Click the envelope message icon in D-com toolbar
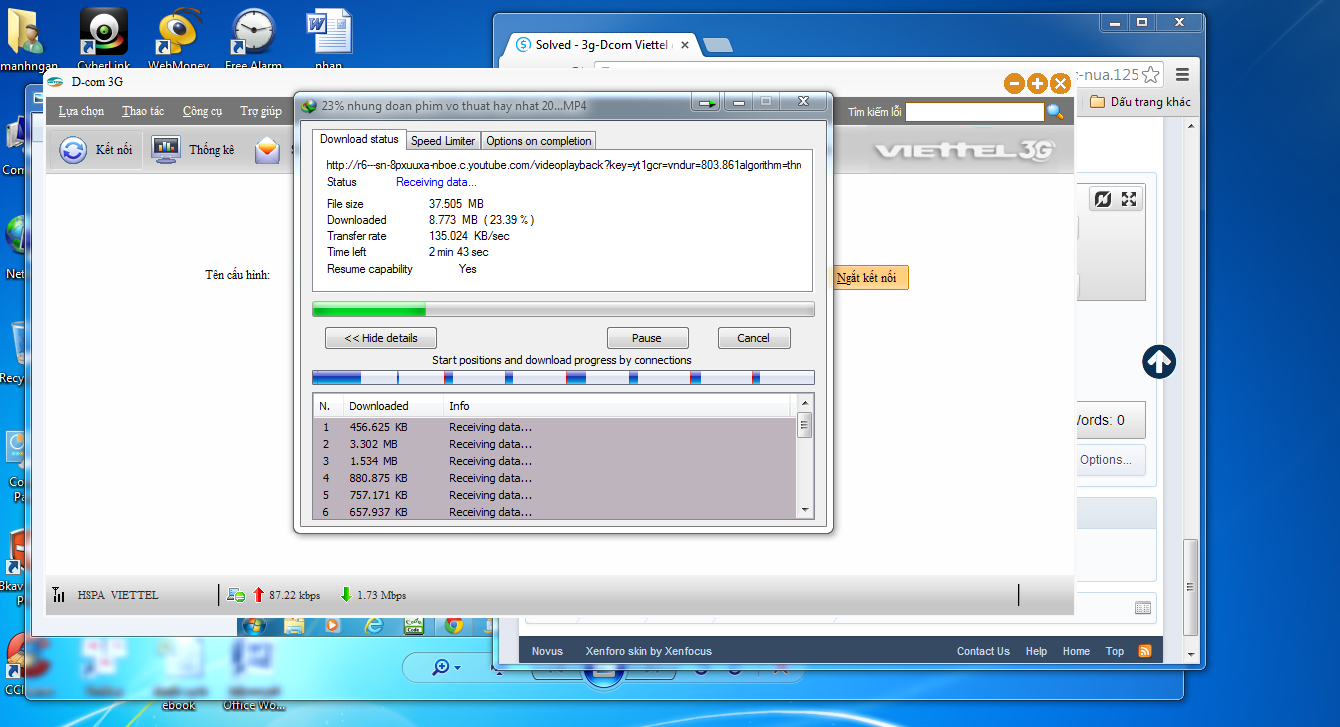 pyautogui.click(x=267, y=150)
